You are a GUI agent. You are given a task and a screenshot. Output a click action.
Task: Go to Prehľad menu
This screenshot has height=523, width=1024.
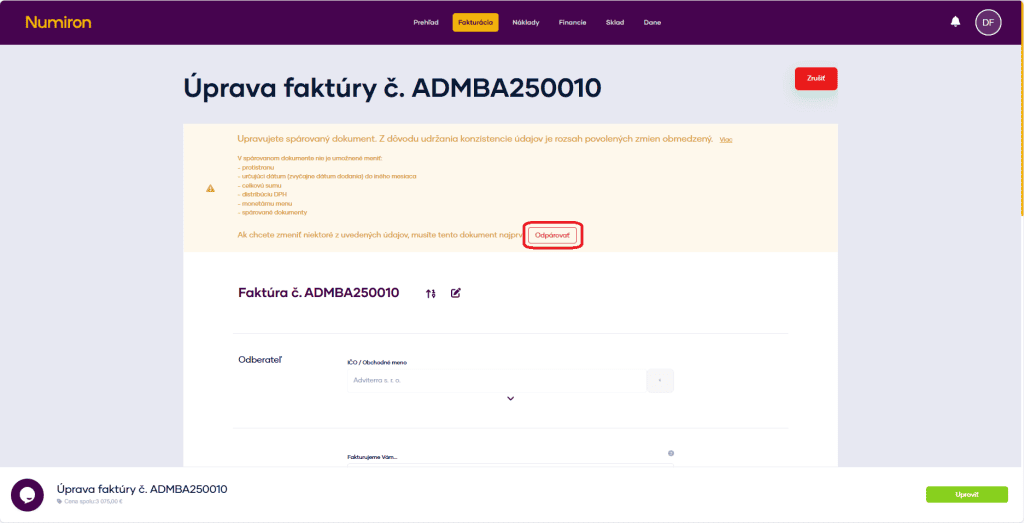[x=426, y=22]
